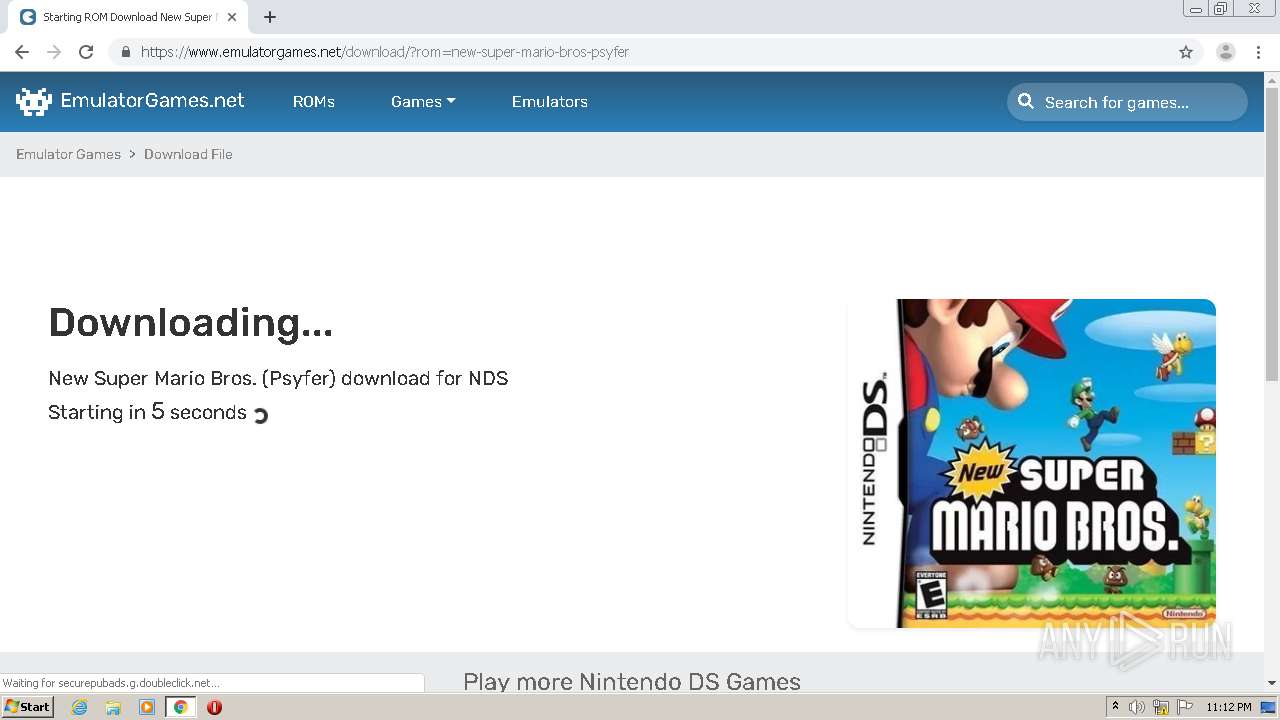Click the scrollbar up arrow
This screenshot has height=720, width=1280.
1272,79
